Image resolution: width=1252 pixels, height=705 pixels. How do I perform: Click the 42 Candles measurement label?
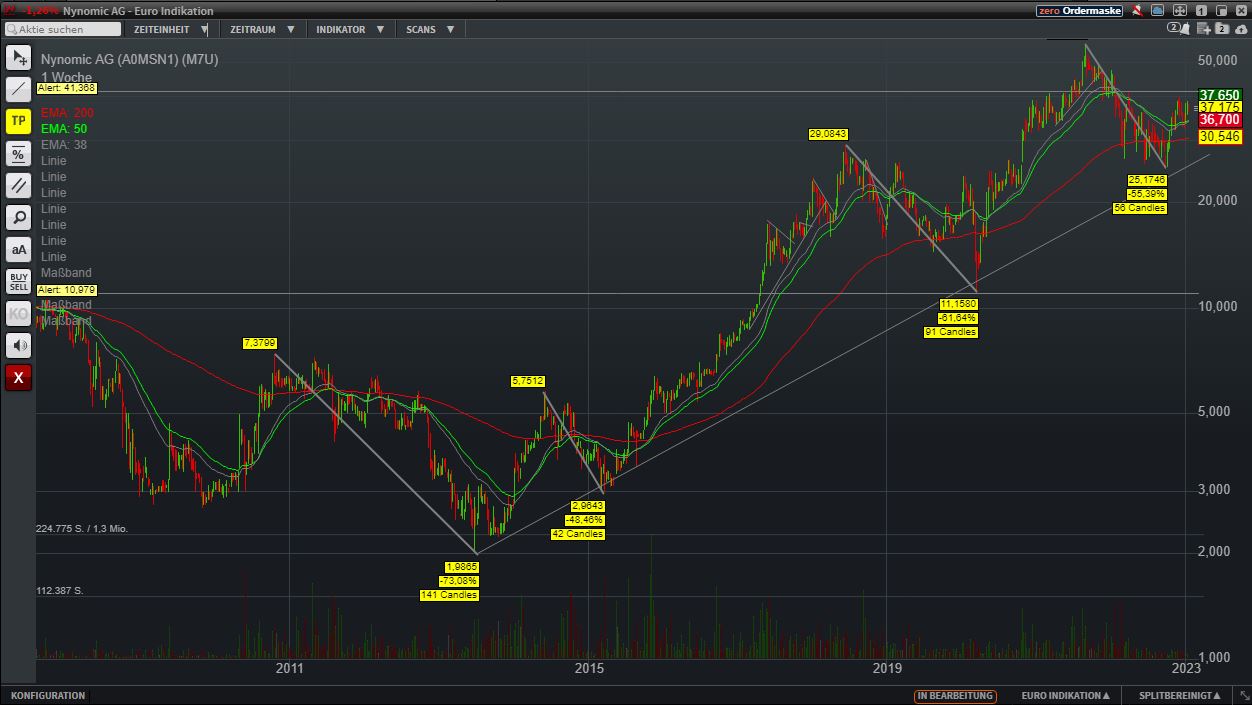click(578, 534)
